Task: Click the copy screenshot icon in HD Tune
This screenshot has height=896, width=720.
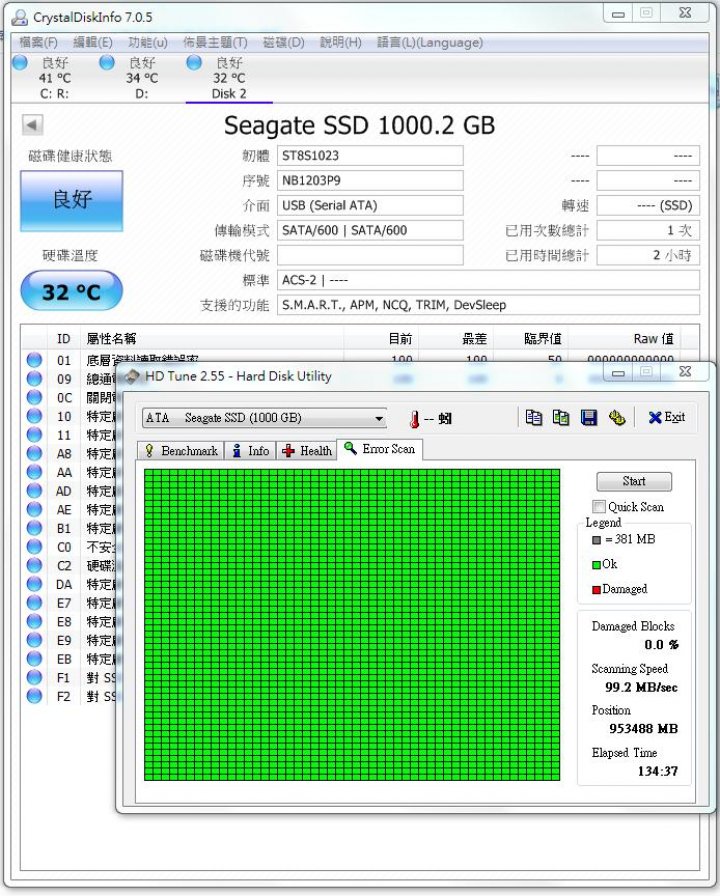Action: coord(561,418)
